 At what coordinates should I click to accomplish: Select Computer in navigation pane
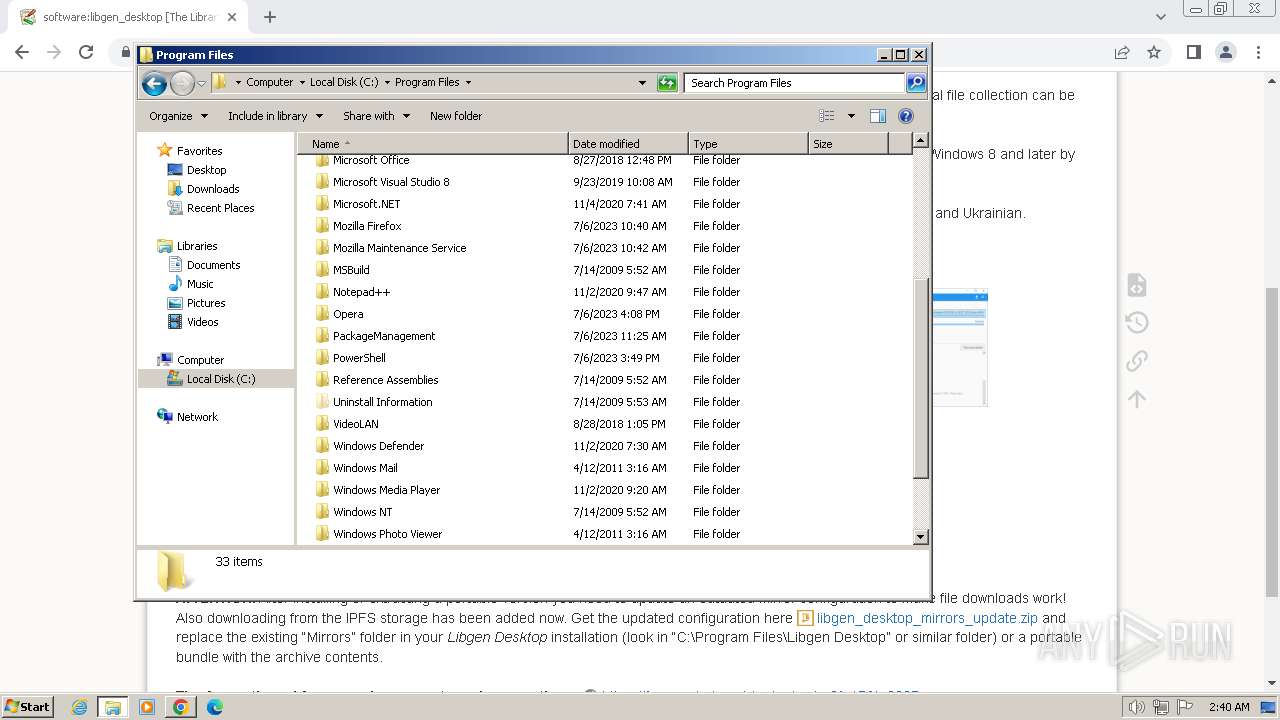point(200,360)
